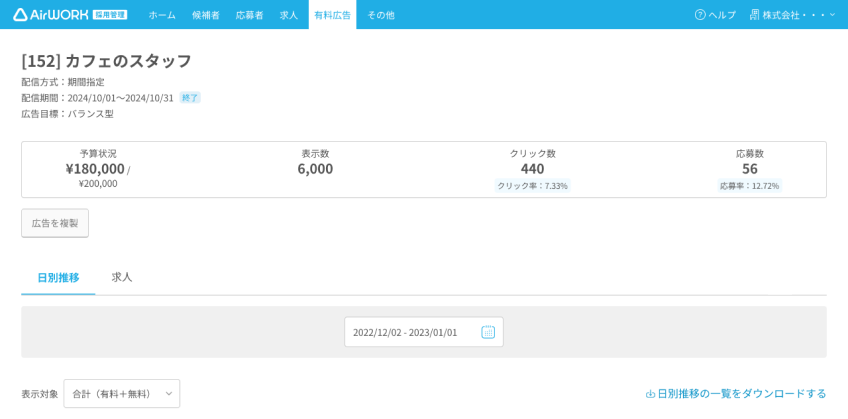
Task: Open the 応募者 menu
Action: click(x=249, y=15)
